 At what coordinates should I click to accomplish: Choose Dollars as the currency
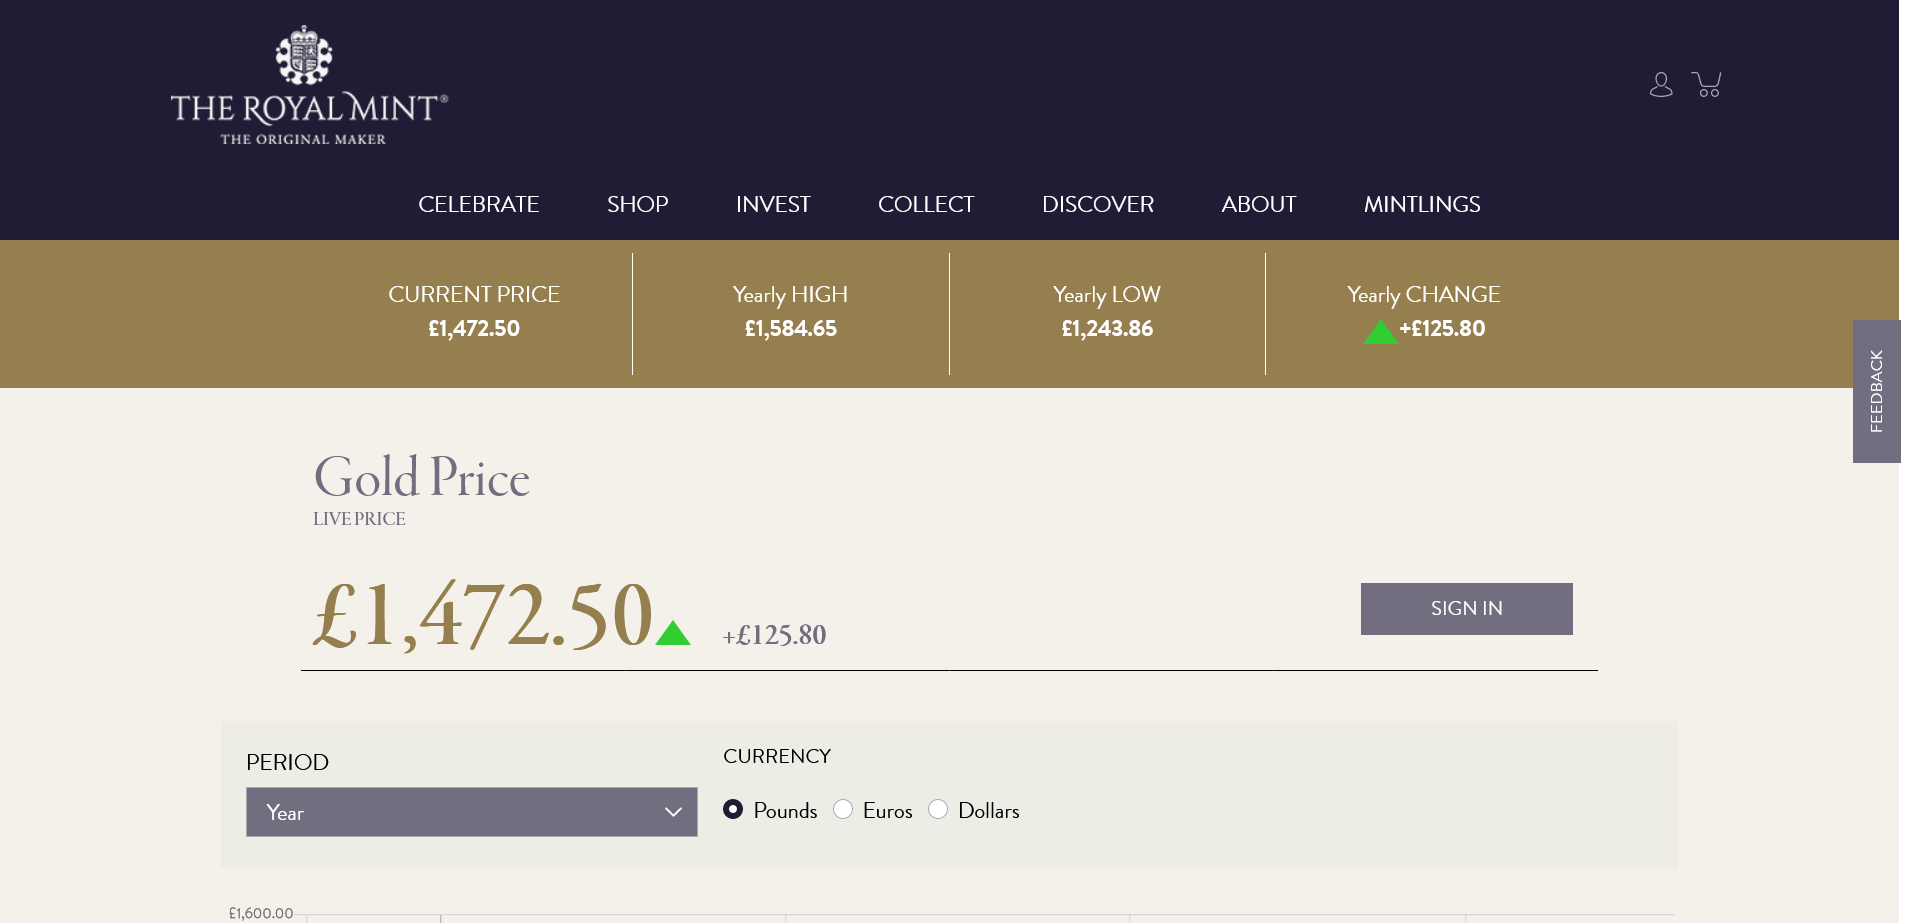pyautogui.click(x=938, y=810)
